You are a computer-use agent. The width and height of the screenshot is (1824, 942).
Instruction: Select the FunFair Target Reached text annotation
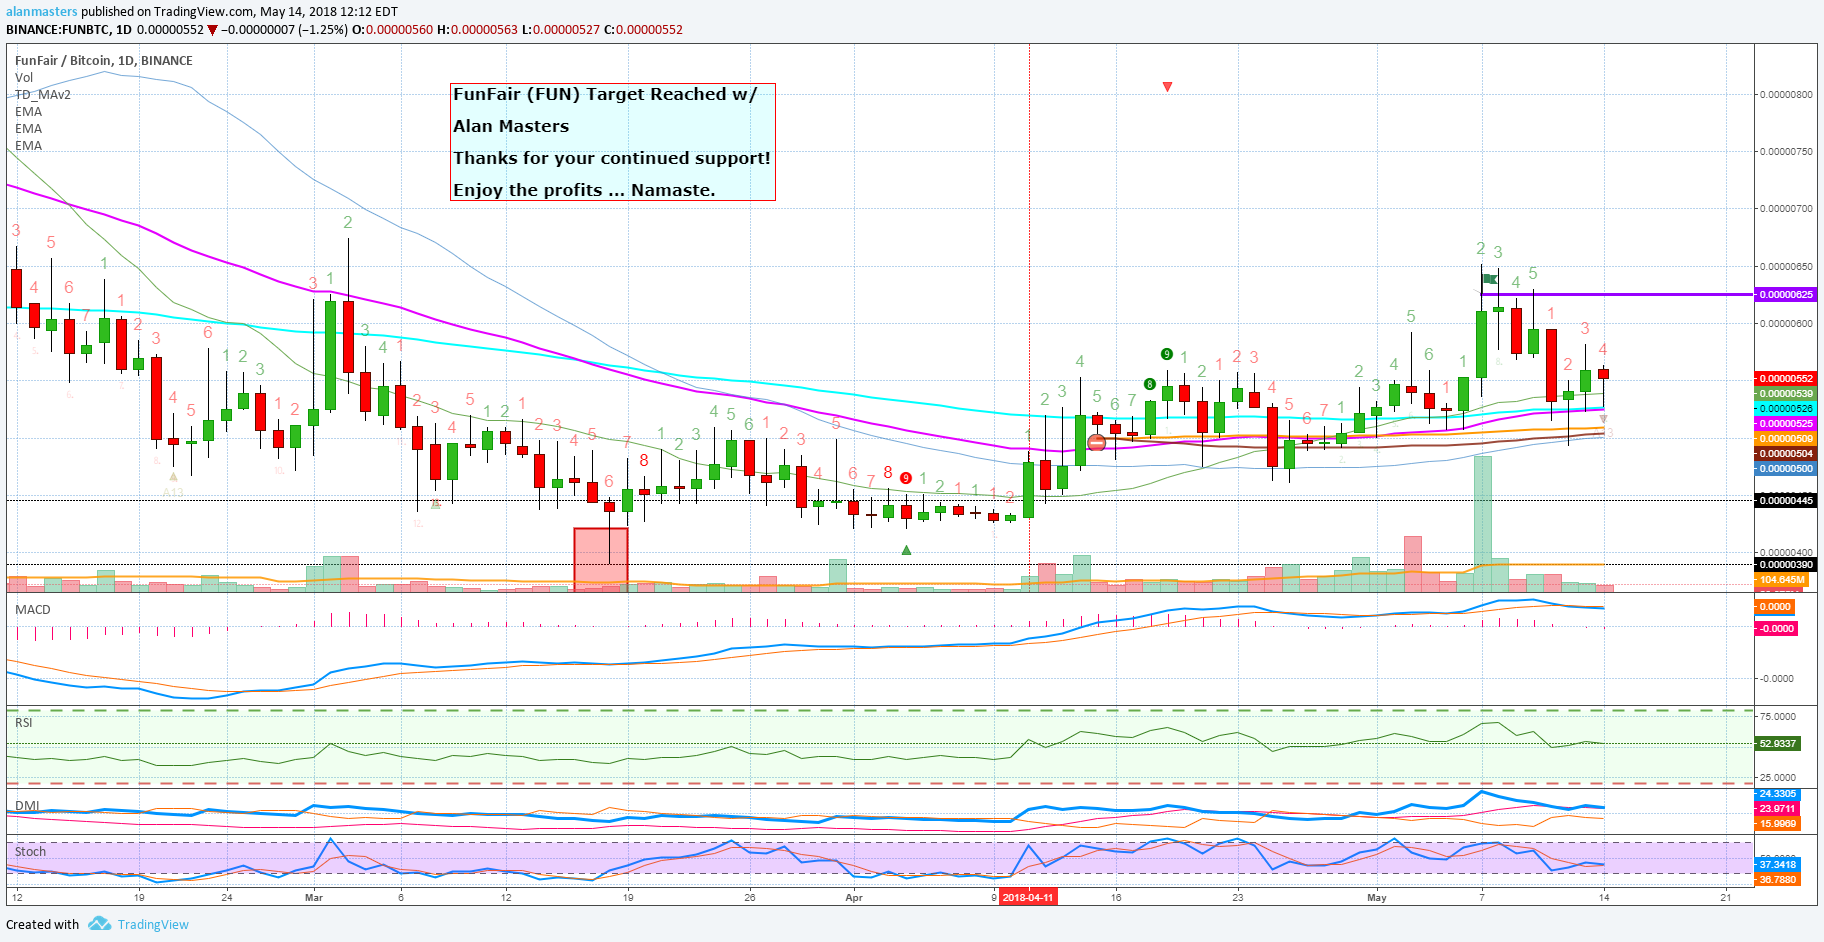(613, 142)
